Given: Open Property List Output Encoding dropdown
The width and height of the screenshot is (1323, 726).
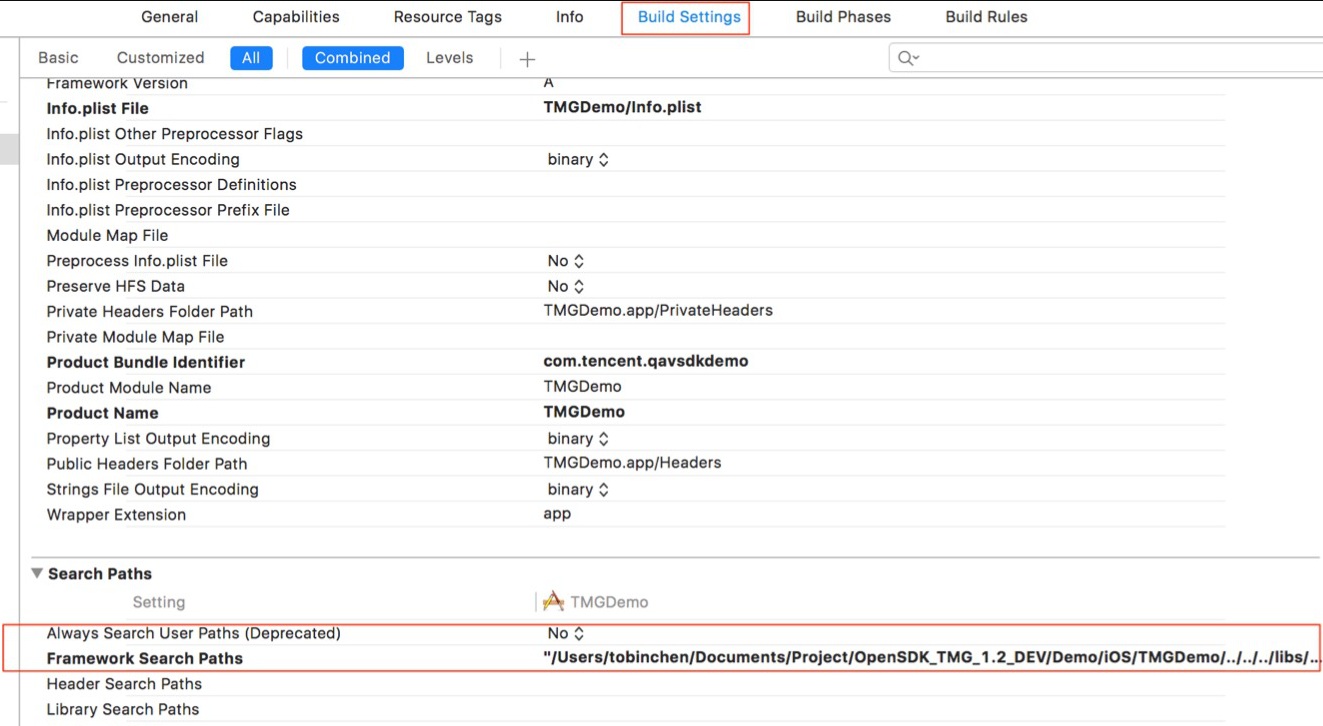Looking at the screenshot, I should 578,438.
